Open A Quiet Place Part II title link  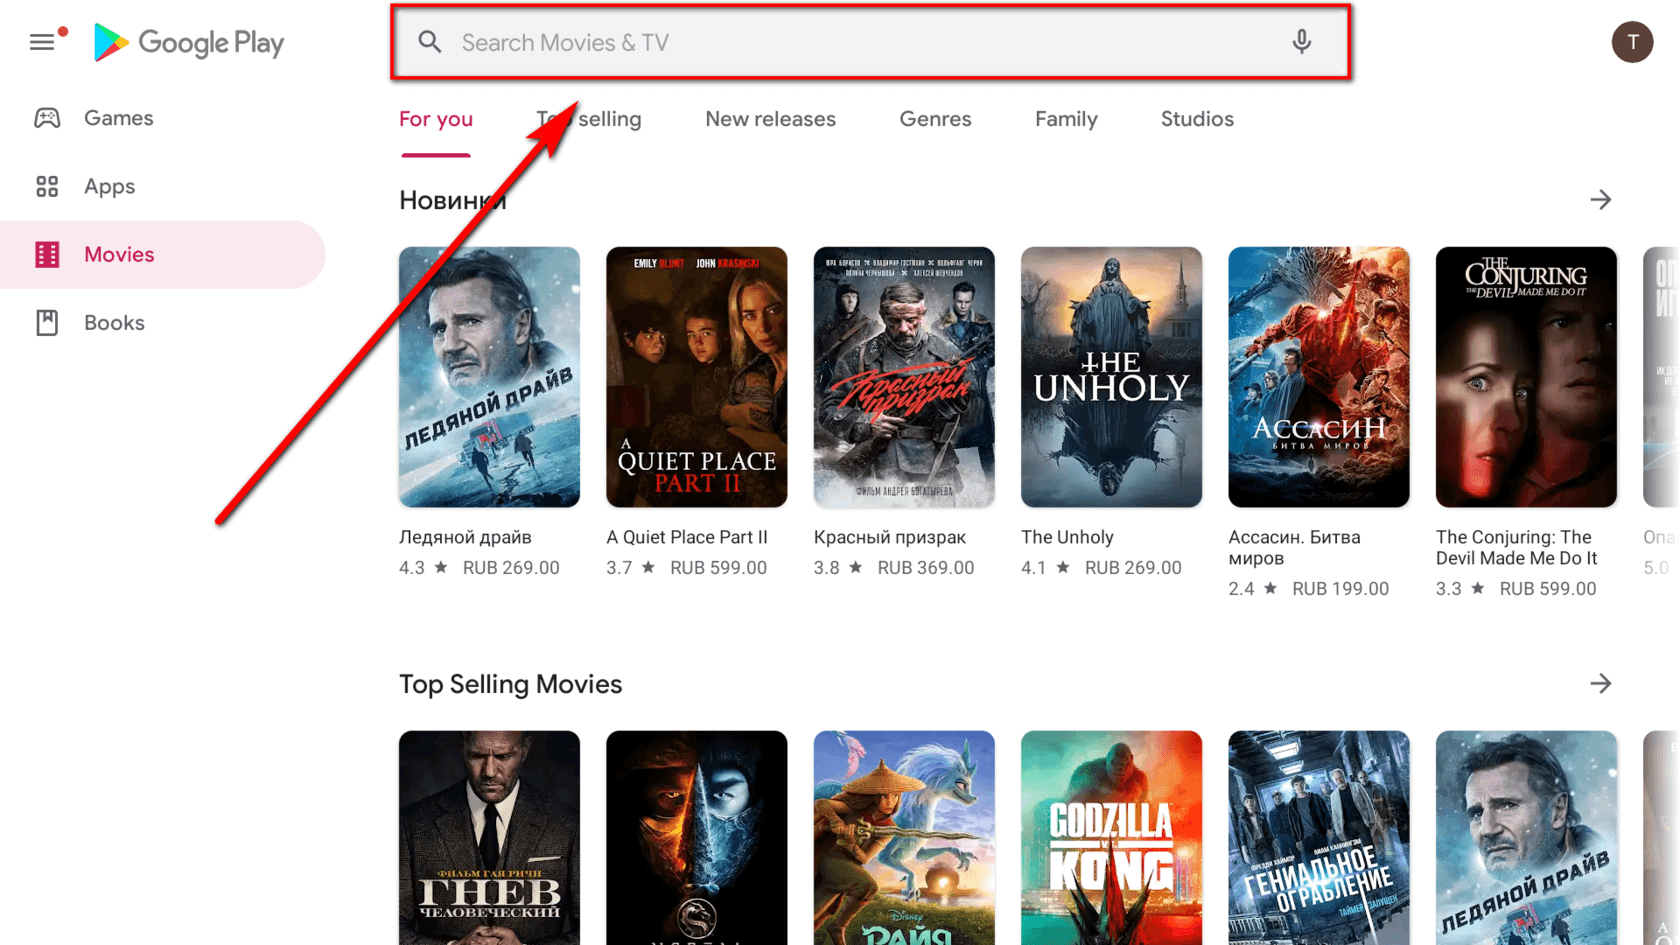[687, 537]
